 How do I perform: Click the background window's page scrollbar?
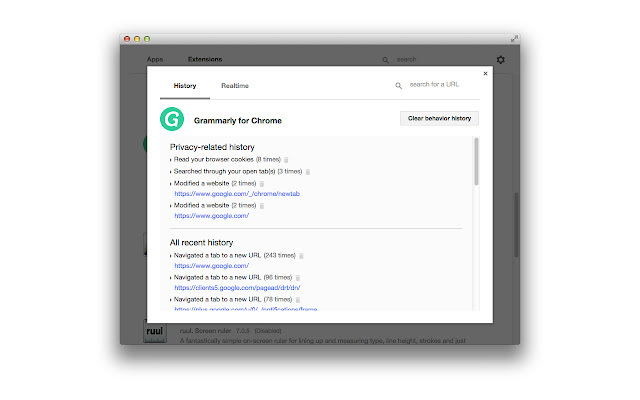point(516,224)
